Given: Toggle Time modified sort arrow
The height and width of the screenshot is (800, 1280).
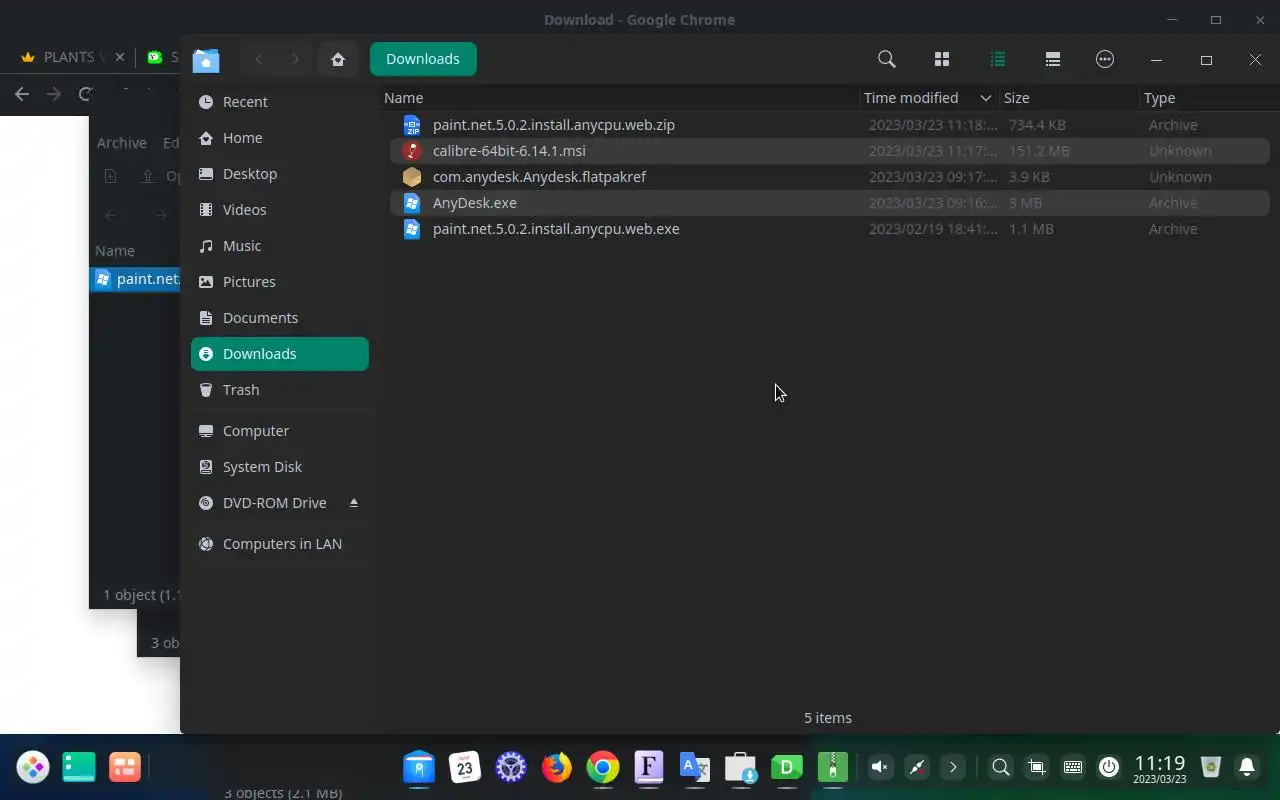Looking at the screenshot, I should [985, 98].
